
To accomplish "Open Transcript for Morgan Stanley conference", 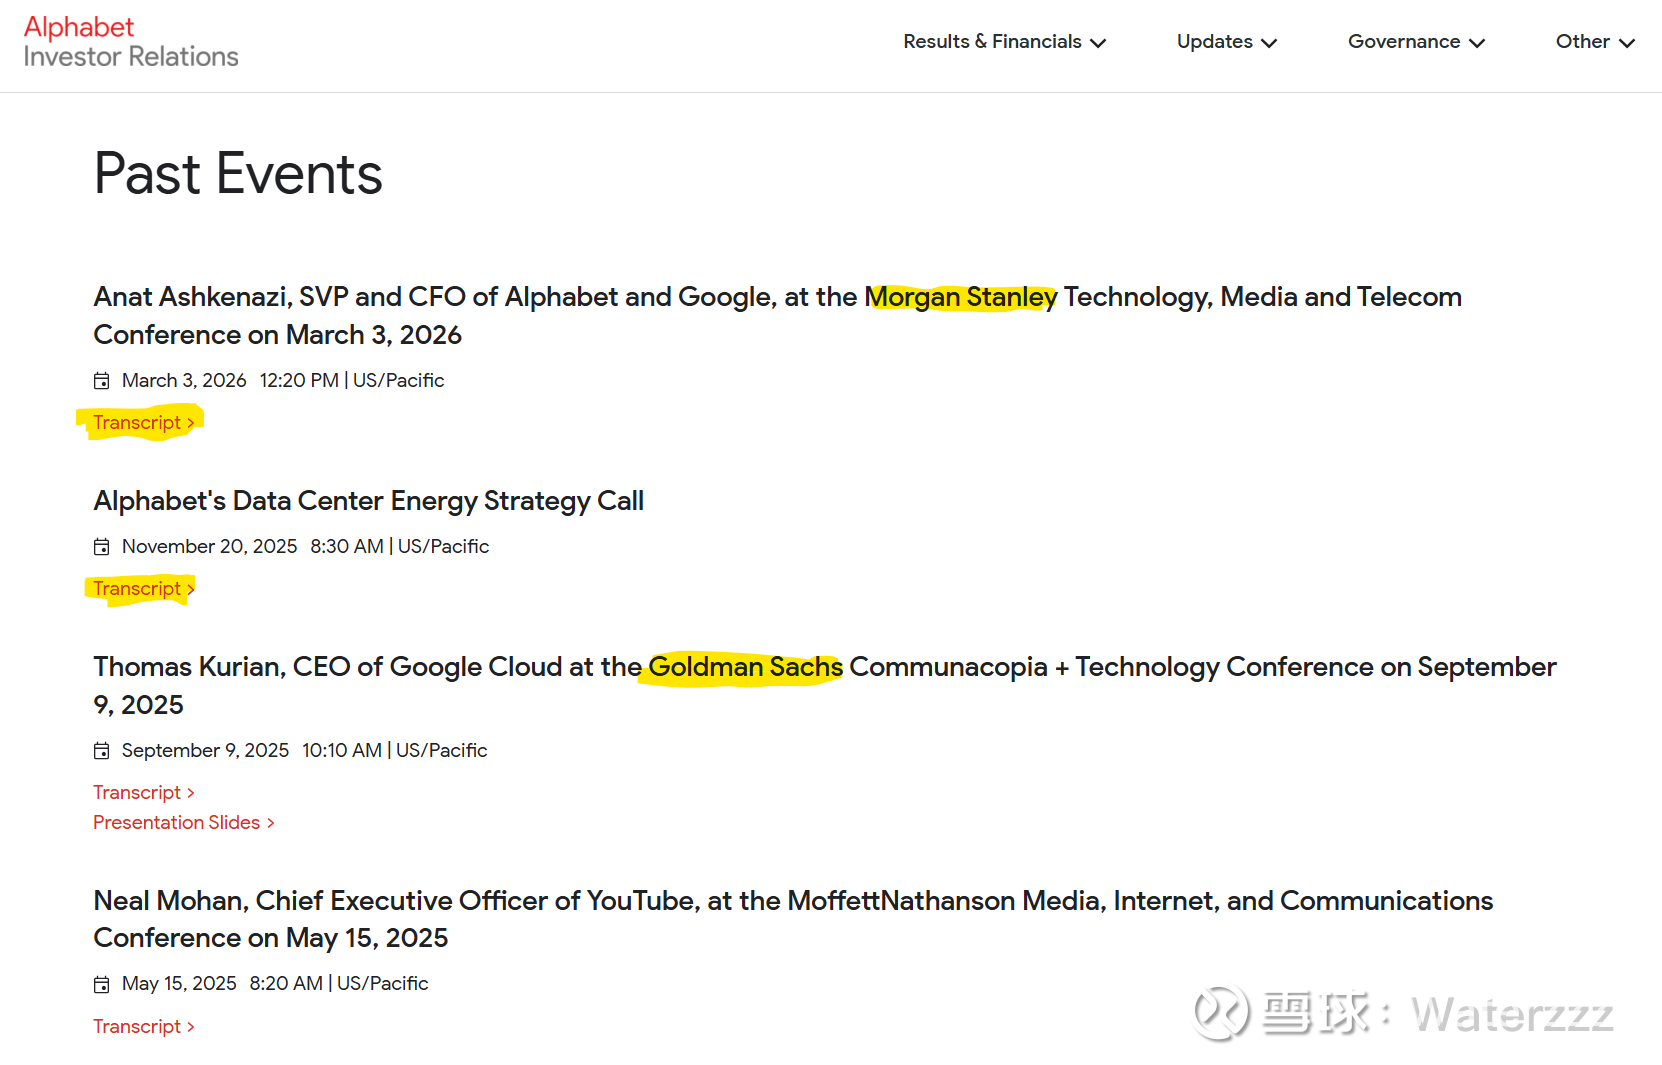I will (x=143, y=423).
